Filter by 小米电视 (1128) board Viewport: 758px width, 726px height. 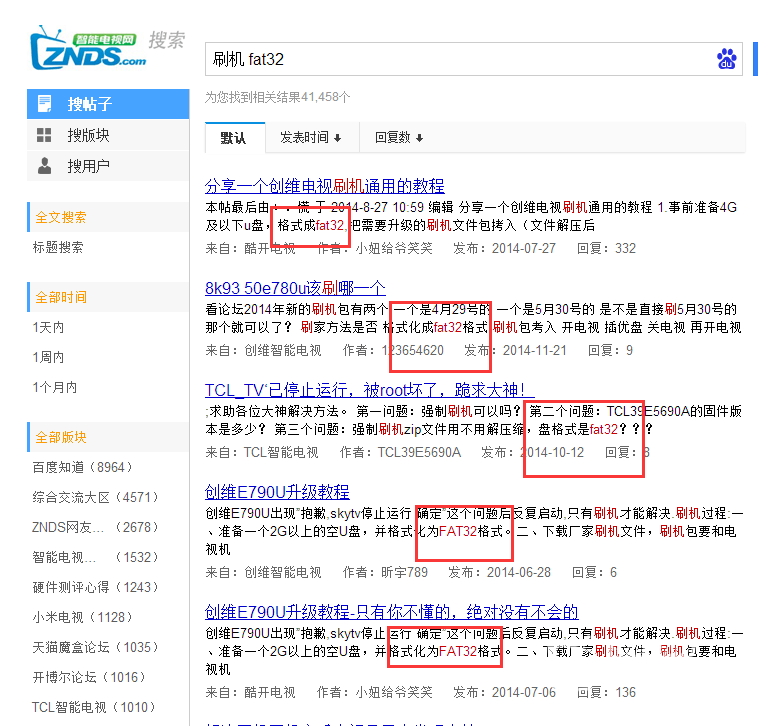(82, 617)
